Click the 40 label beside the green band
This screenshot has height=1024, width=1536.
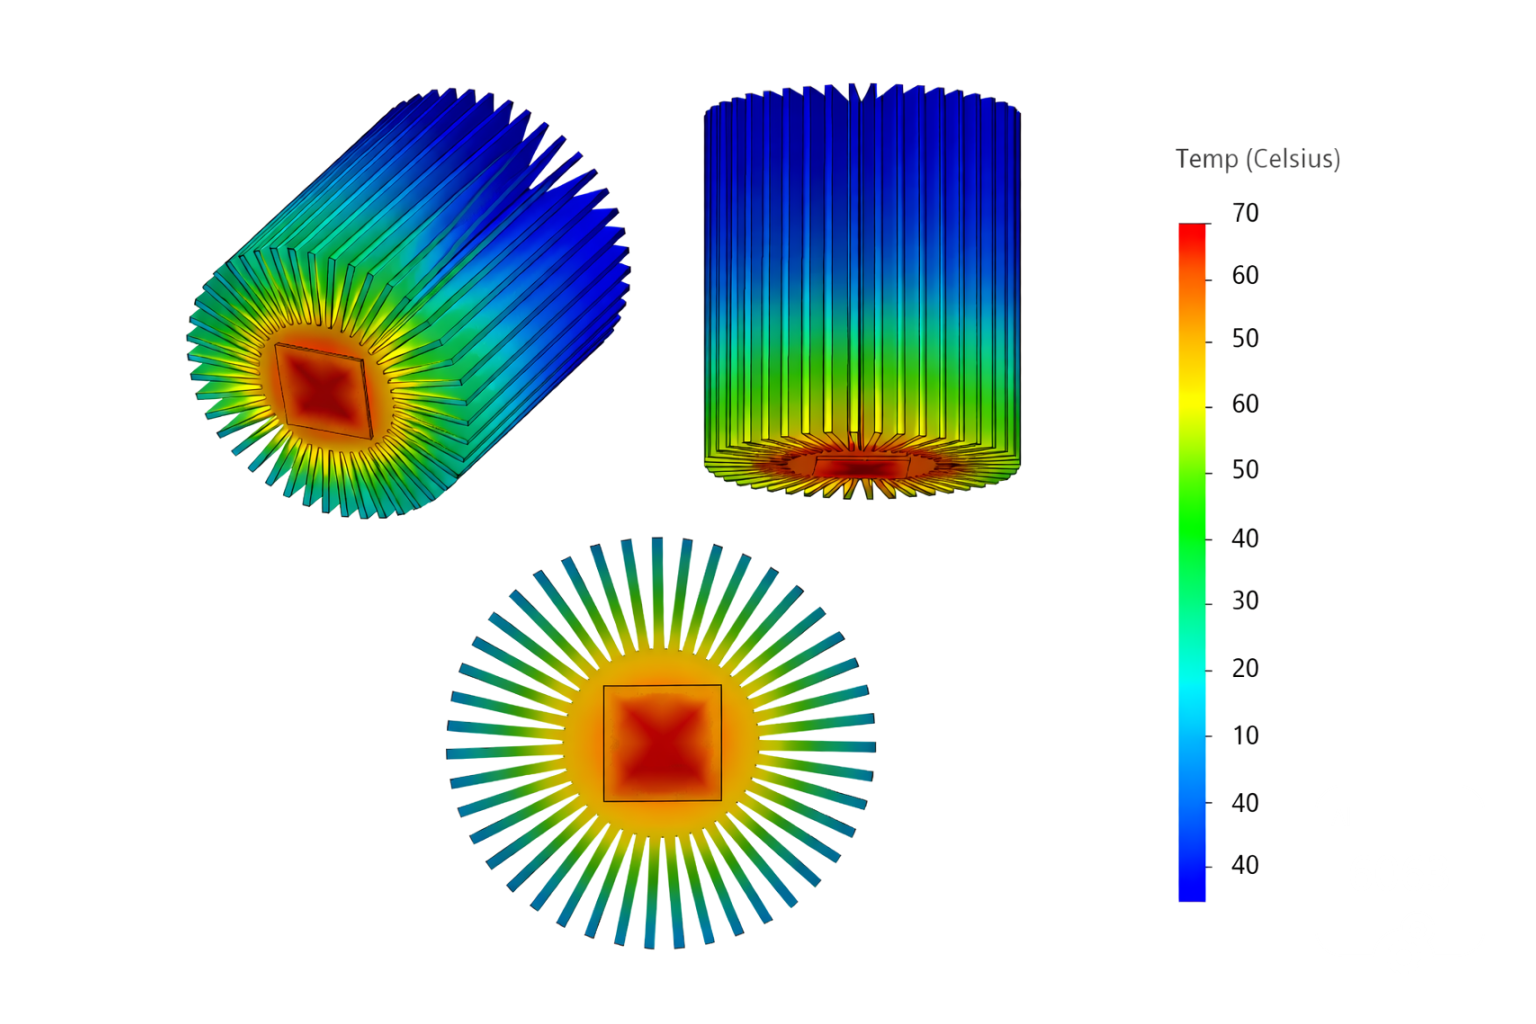[1245, 538]
